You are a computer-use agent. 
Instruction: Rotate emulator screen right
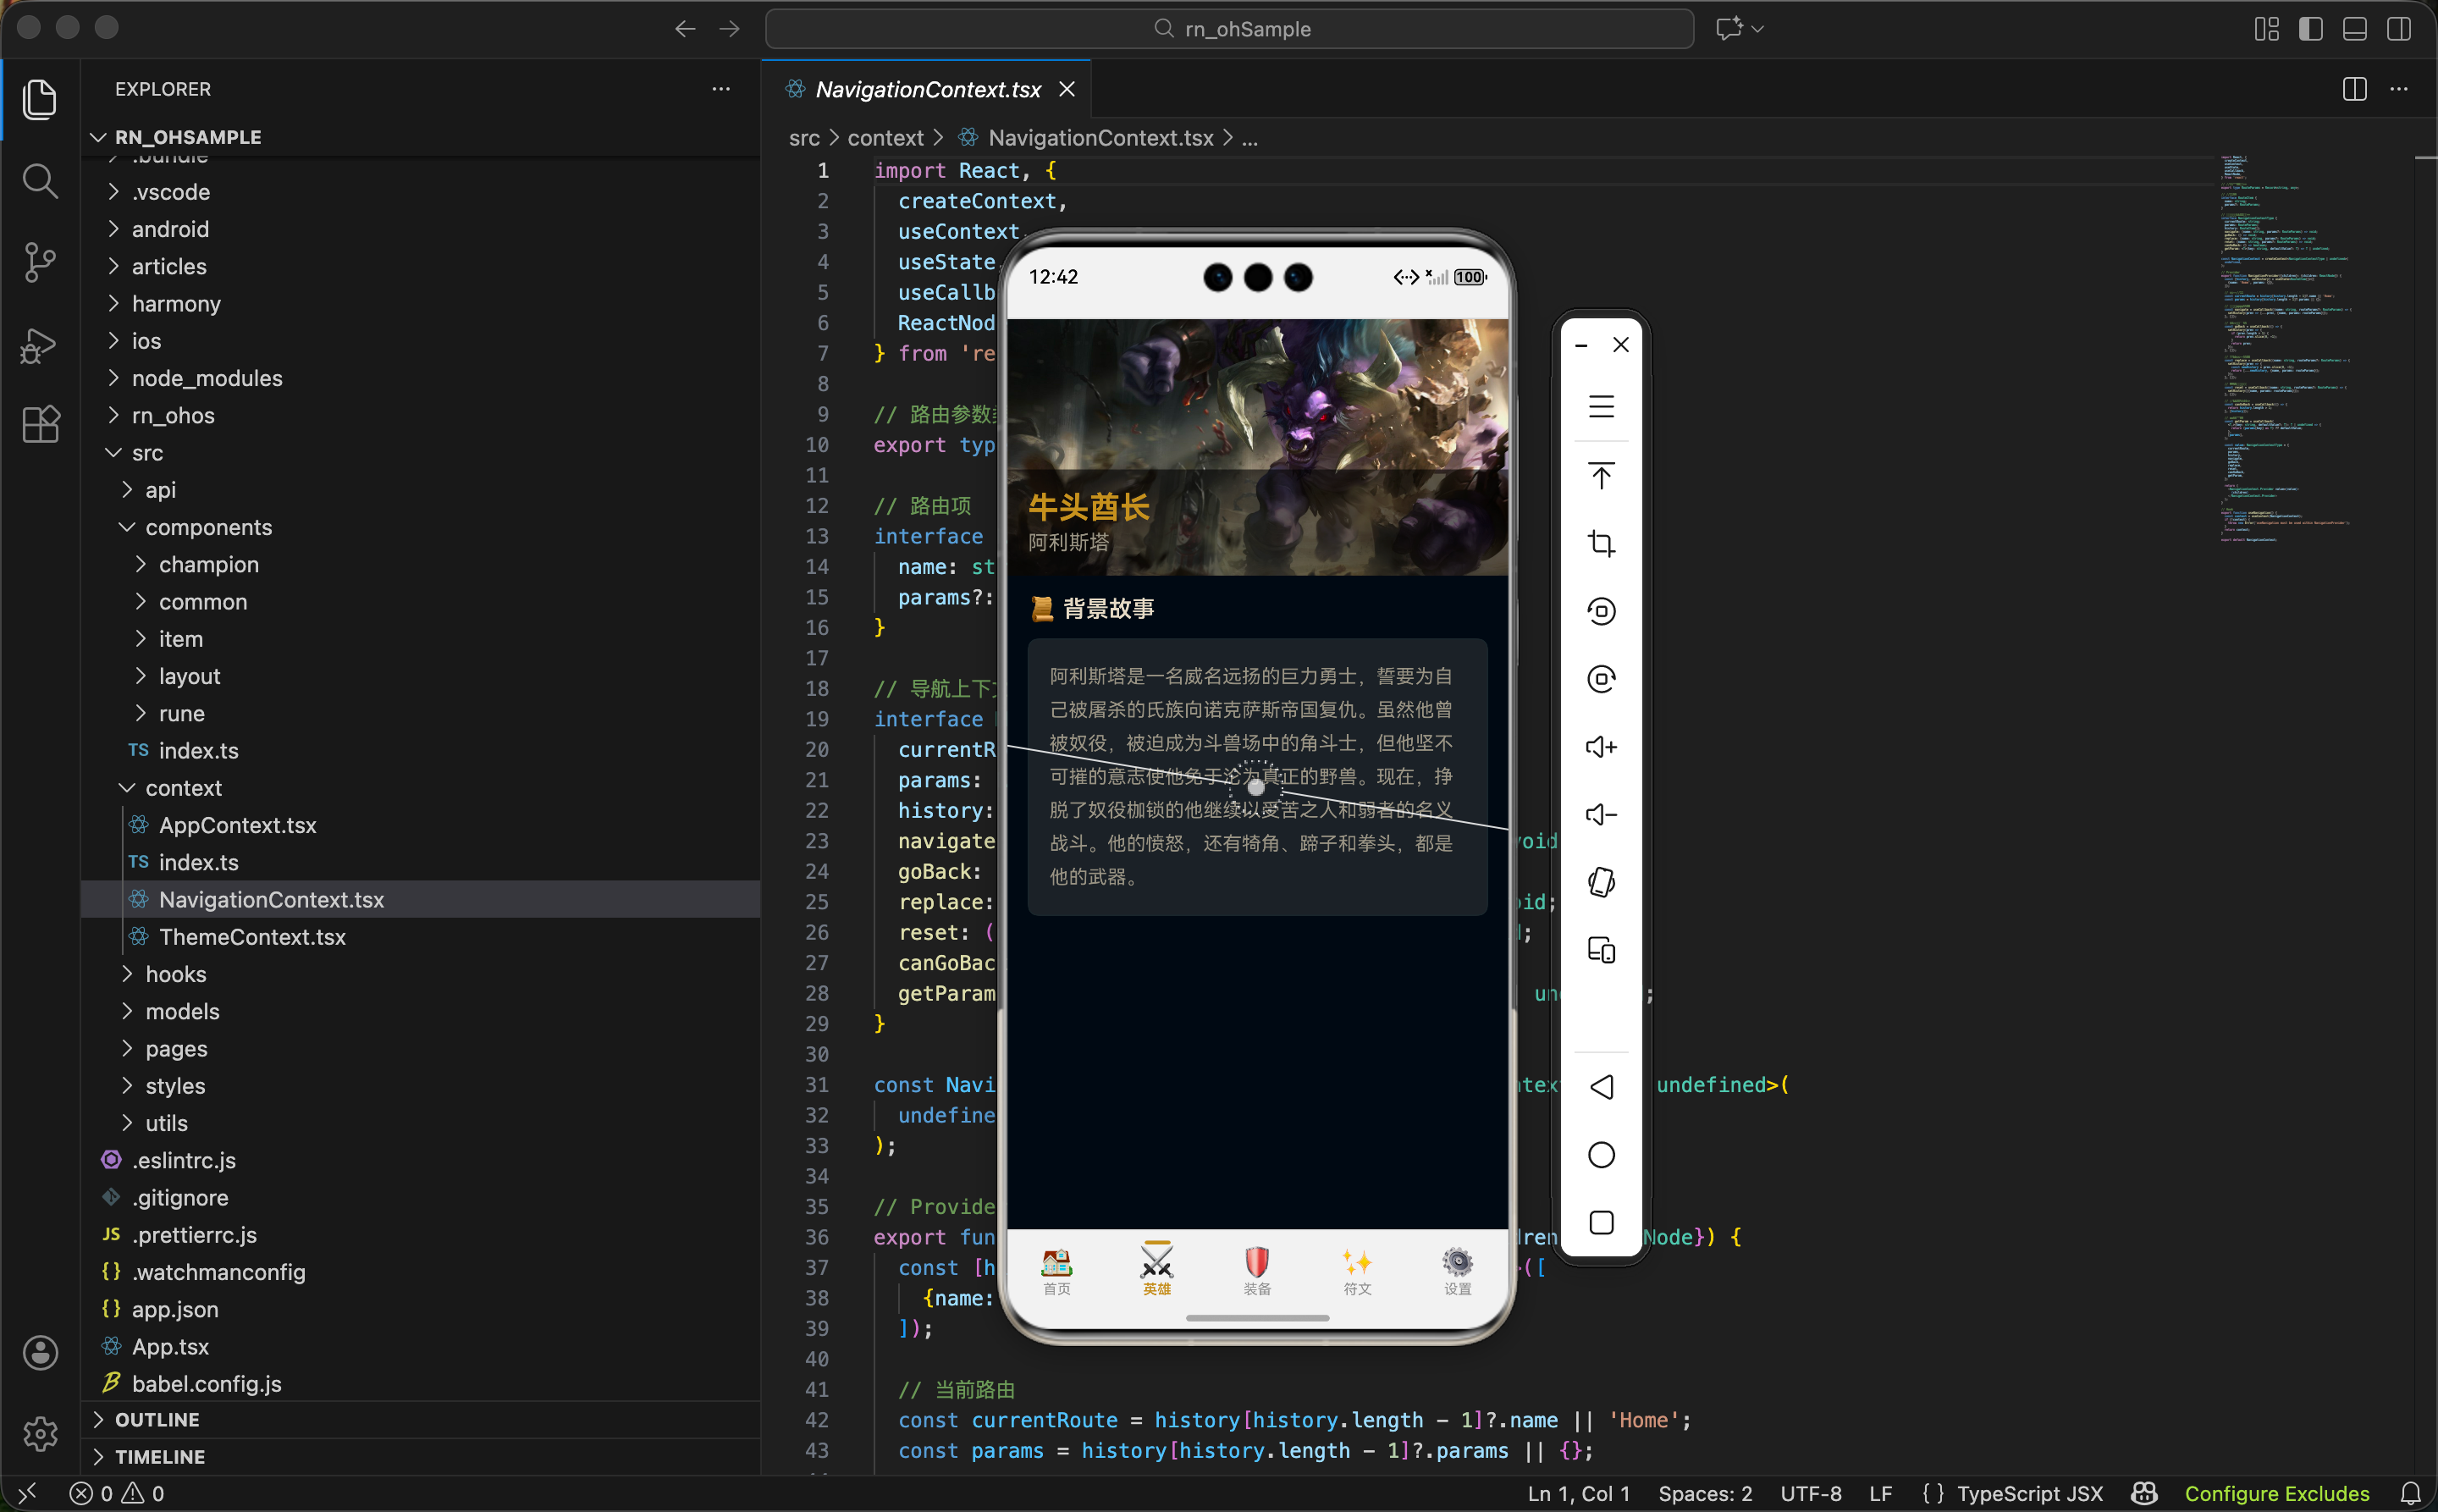[x=1601, y=679]
